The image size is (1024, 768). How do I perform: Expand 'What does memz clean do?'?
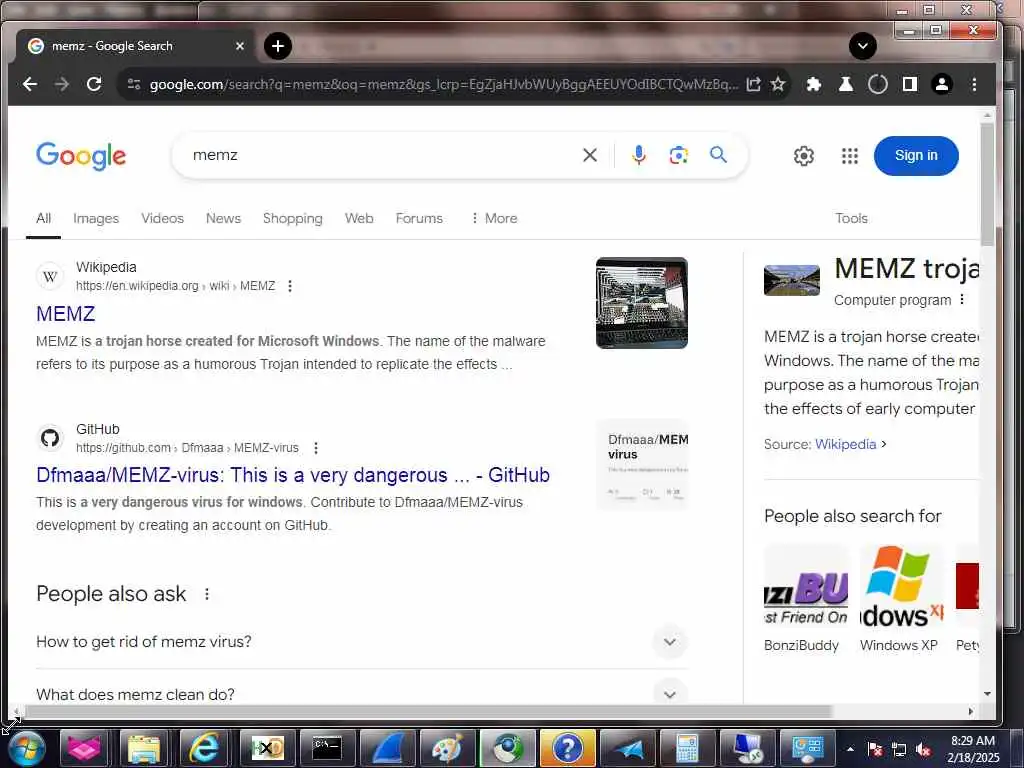pos(362,692)
